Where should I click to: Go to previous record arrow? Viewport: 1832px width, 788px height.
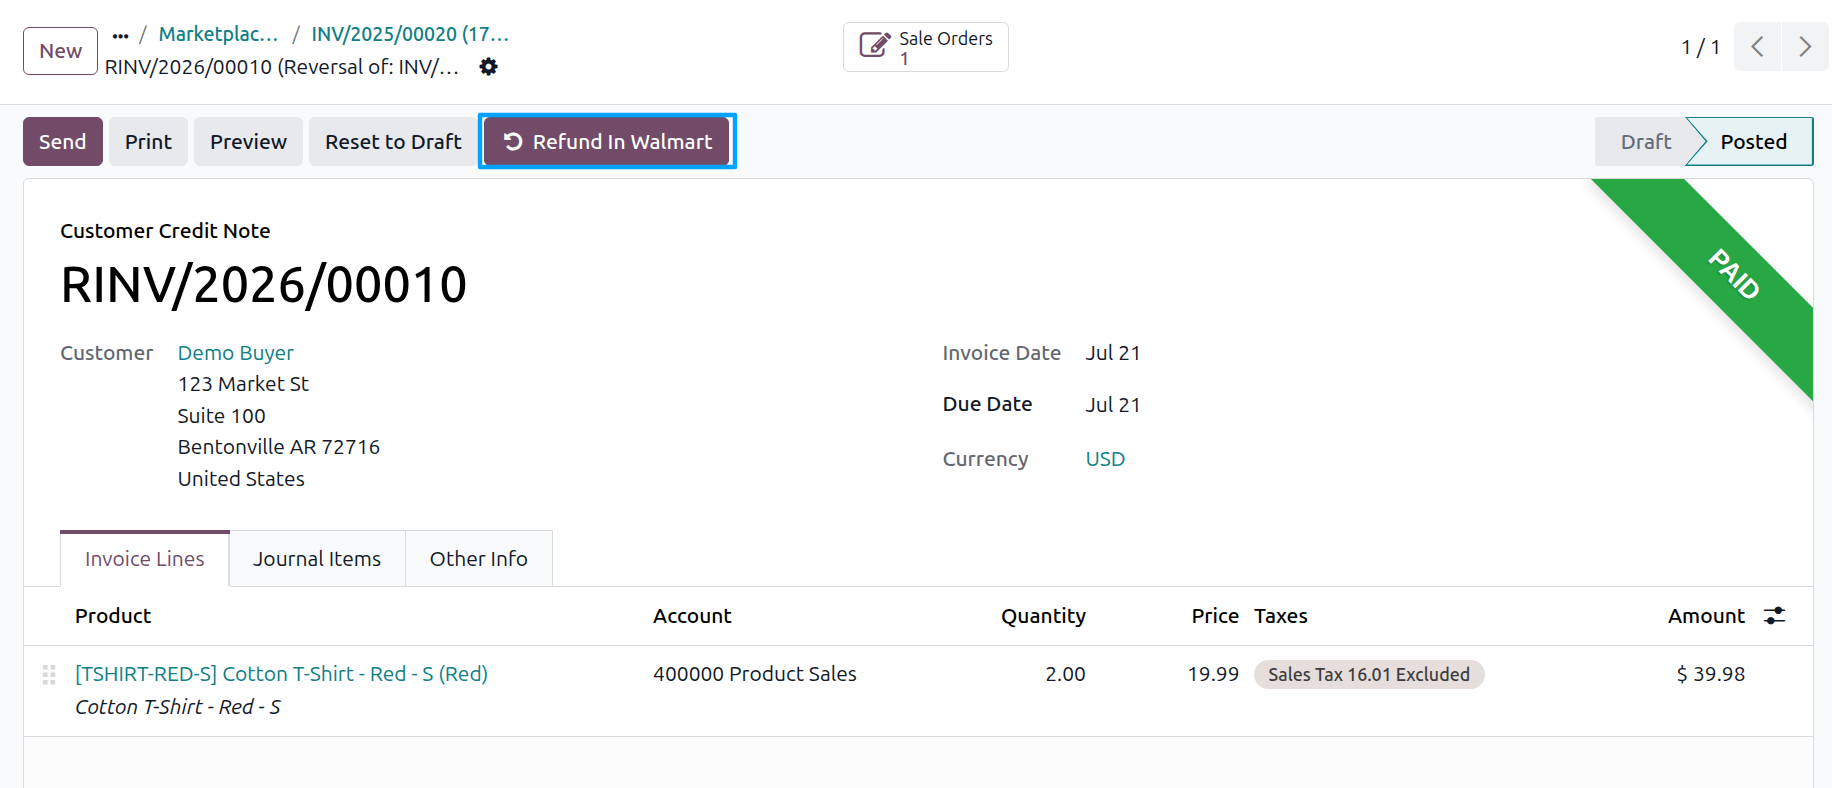(1757, 47)
